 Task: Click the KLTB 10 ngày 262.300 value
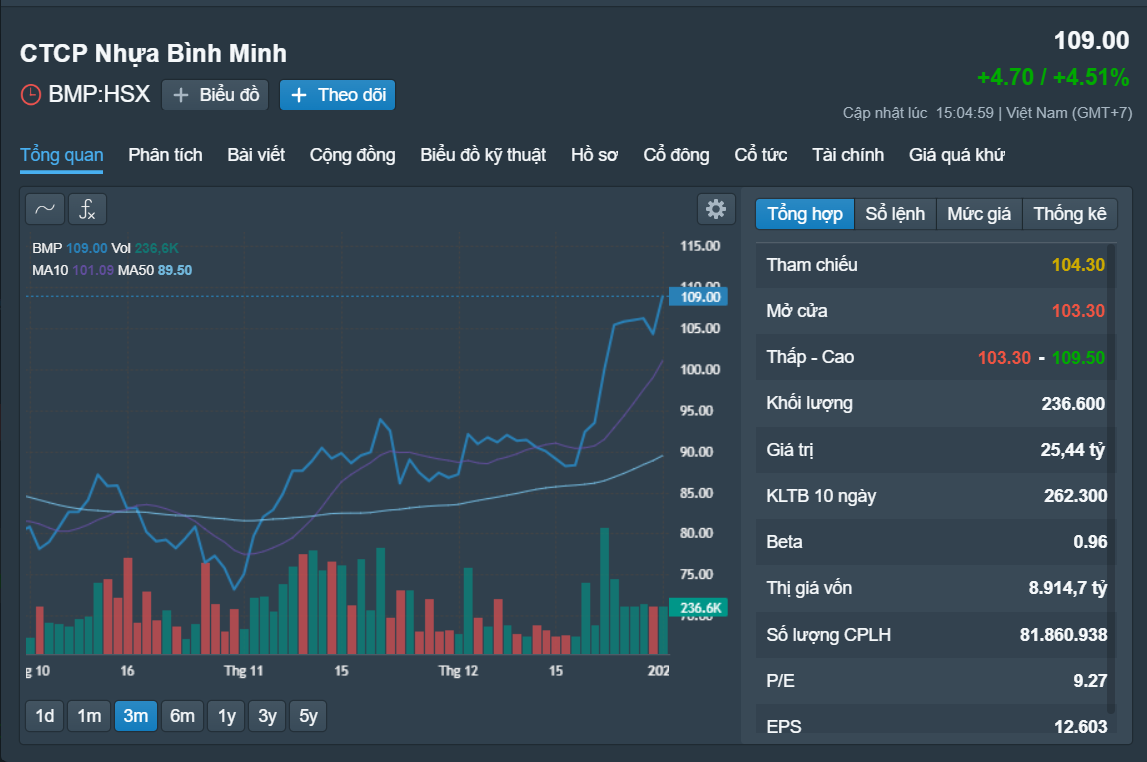(x=1075, y=496)
